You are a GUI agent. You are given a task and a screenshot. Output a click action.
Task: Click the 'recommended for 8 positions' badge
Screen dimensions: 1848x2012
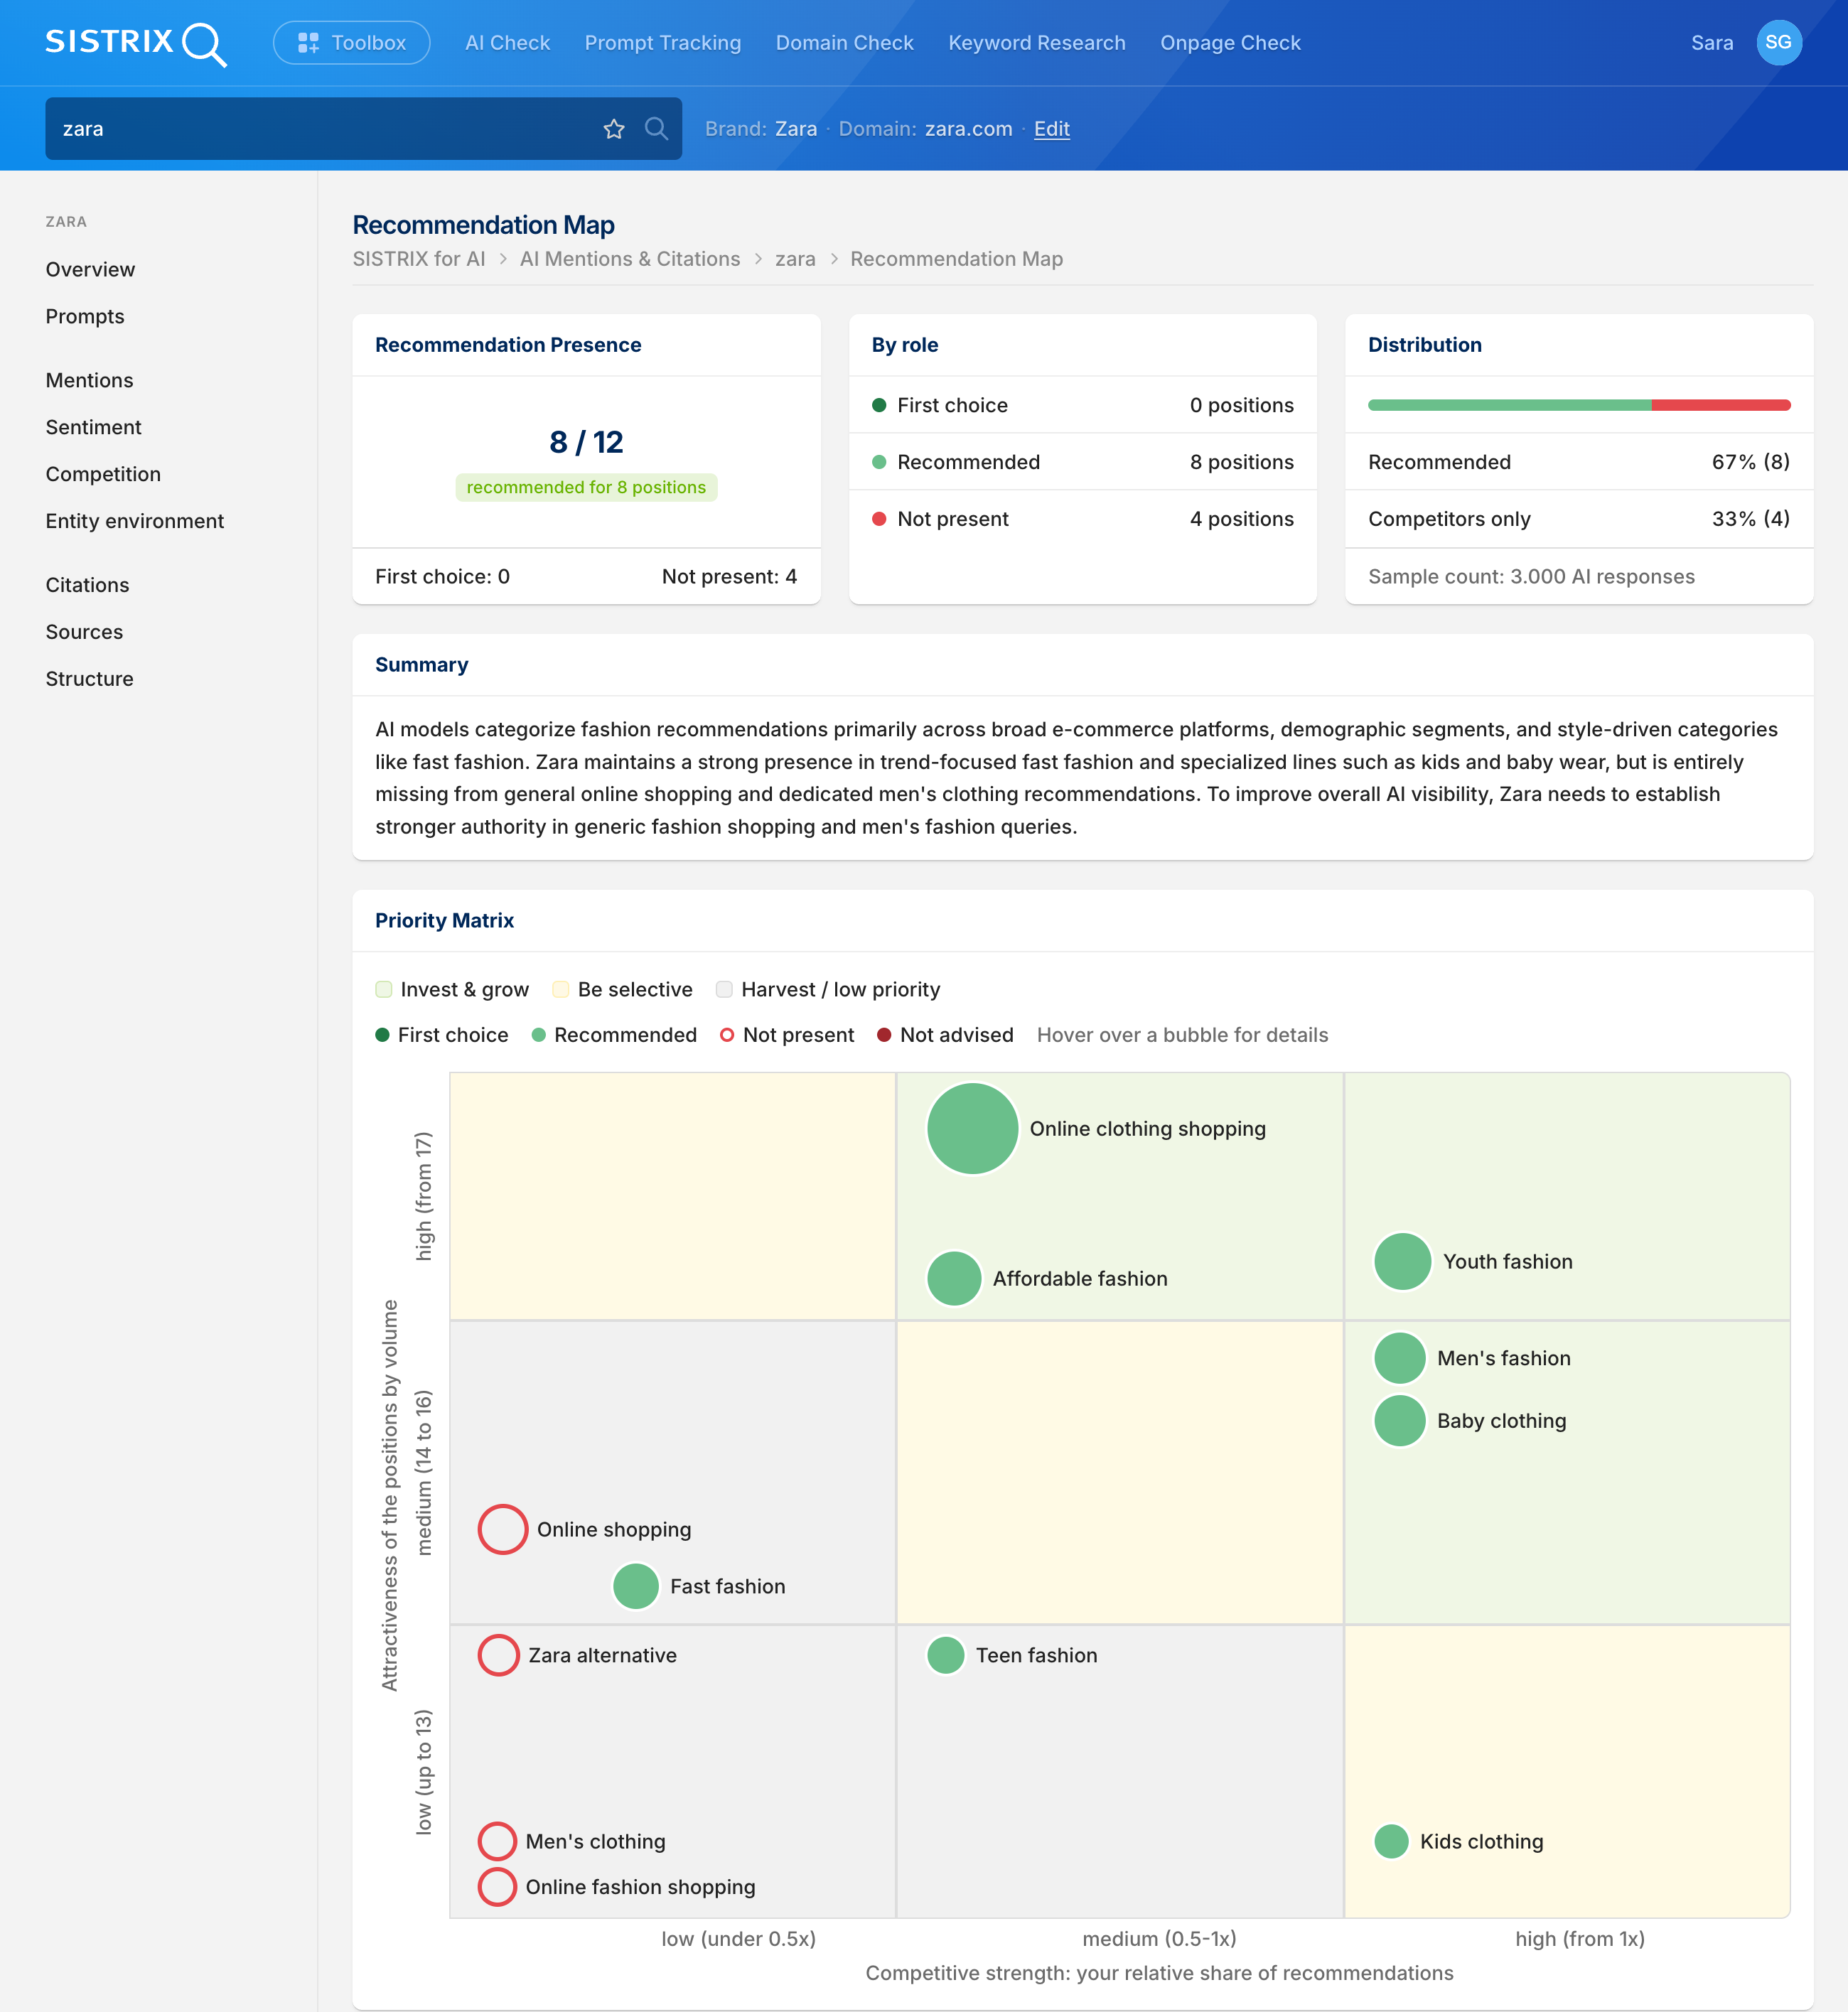pyautogui.click(x=586, y=488)
